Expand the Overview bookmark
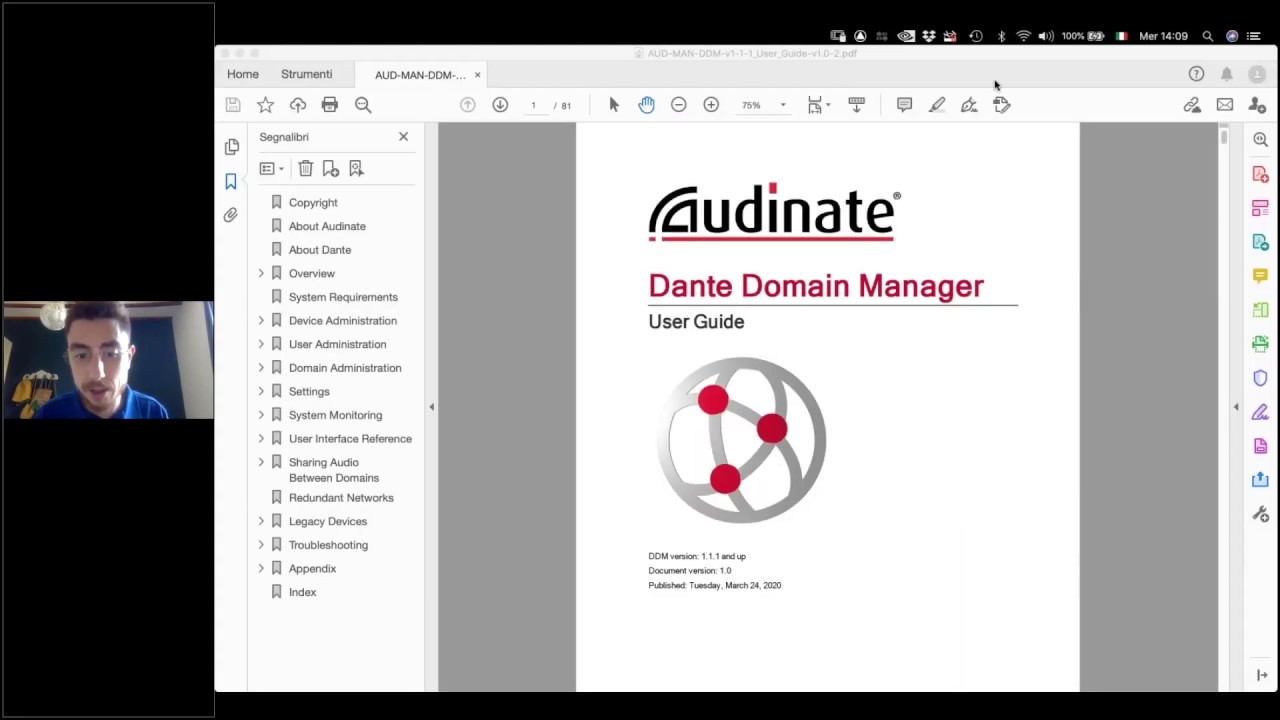Image resolution: width=1280 pixels, height=720 pixels. [261, 273]
